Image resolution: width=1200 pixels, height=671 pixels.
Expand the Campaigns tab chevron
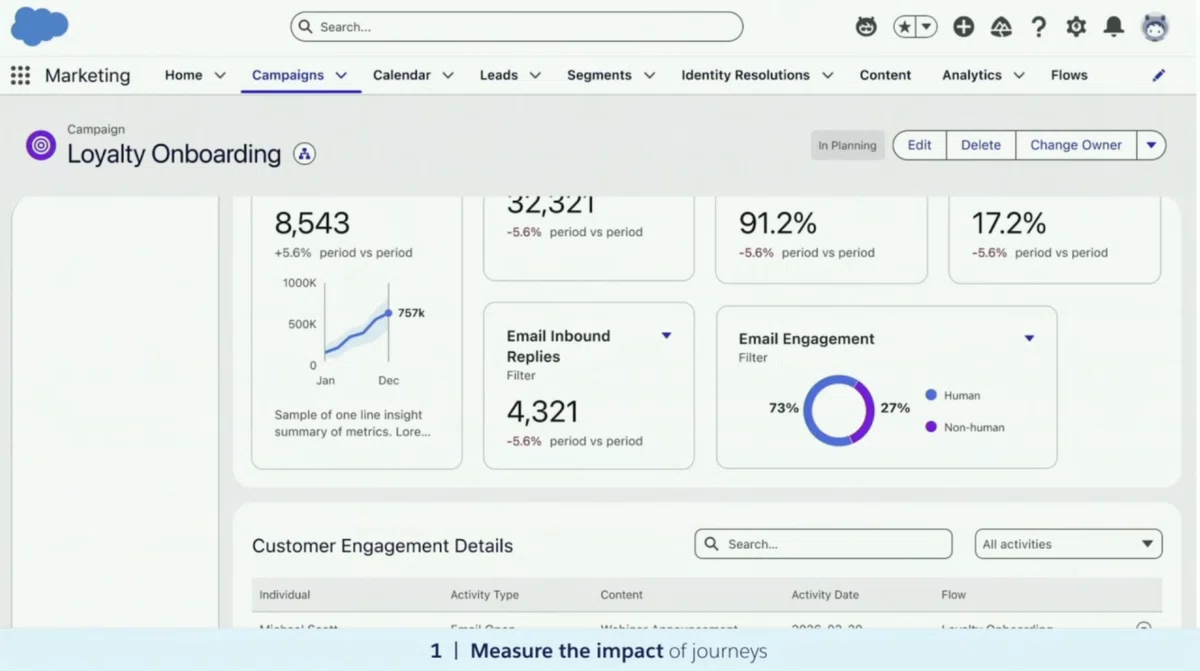pyautogui.click(x=341, y=75)
